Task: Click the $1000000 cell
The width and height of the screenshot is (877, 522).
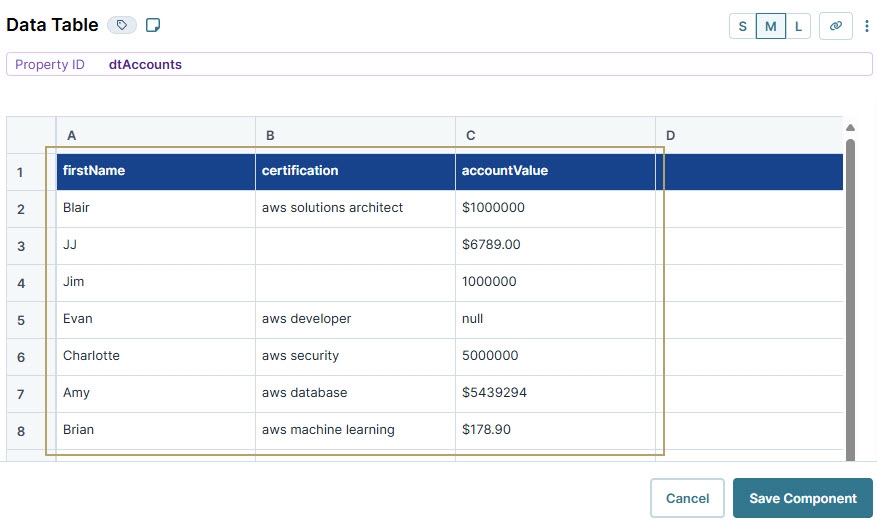Action: (x=555, y=209)
